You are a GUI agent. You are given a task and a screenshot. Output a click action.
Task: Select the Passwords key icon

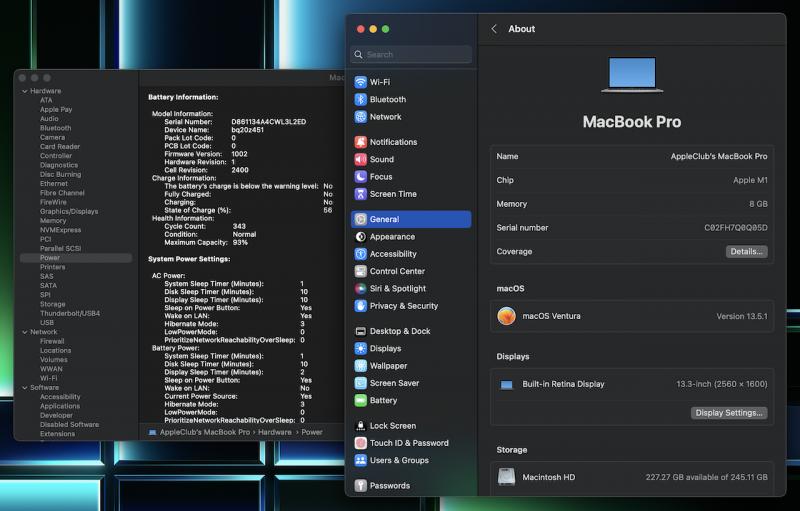pyautogui.click(x=361, y=486)
